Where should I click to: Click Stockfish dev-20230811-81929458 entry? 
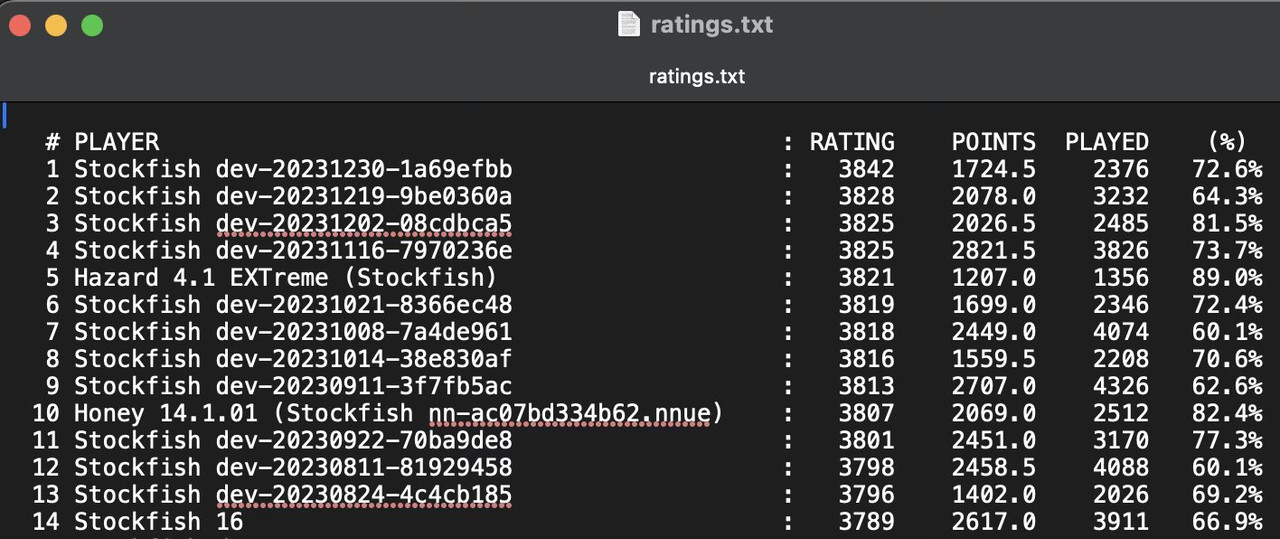[293, 466]
